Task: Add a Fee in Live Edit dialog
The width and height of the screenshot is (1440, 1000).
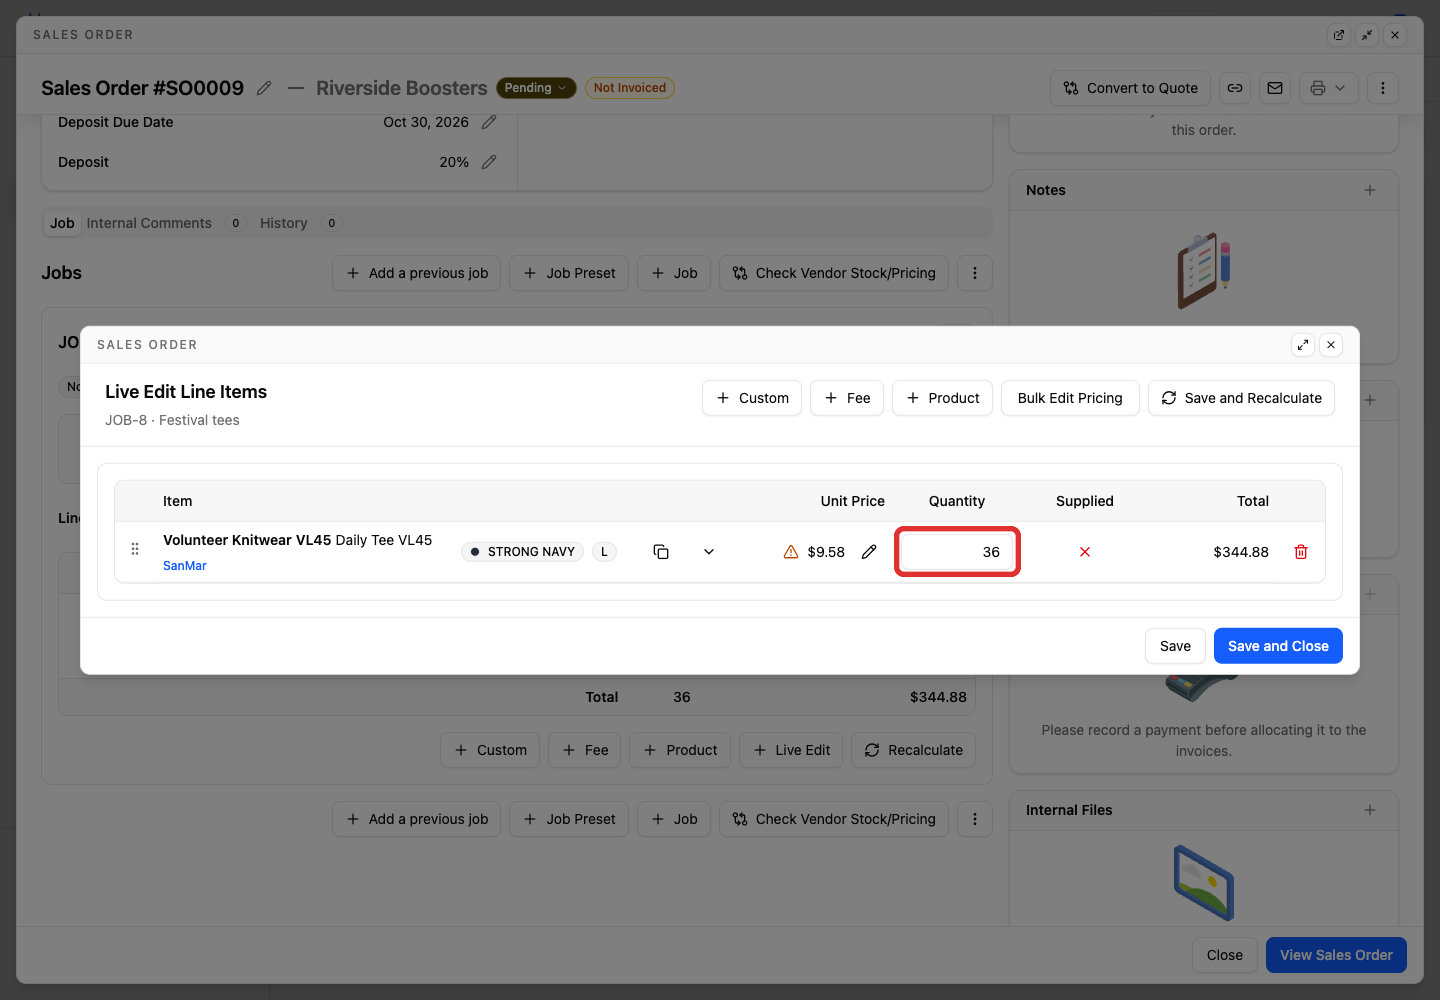Action: [x=847, y=398]
